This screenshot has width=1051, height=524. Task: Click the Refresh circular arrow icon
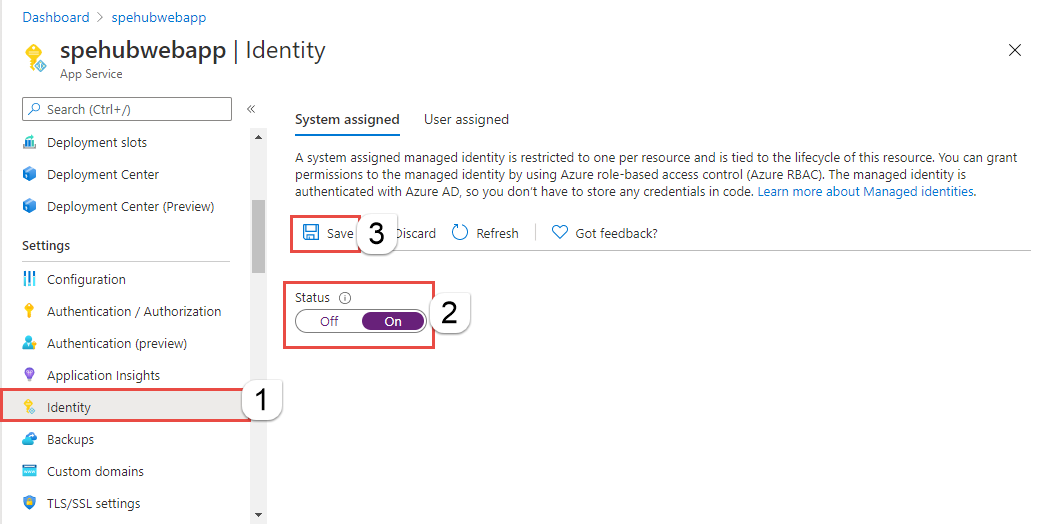tap(460, 233)
